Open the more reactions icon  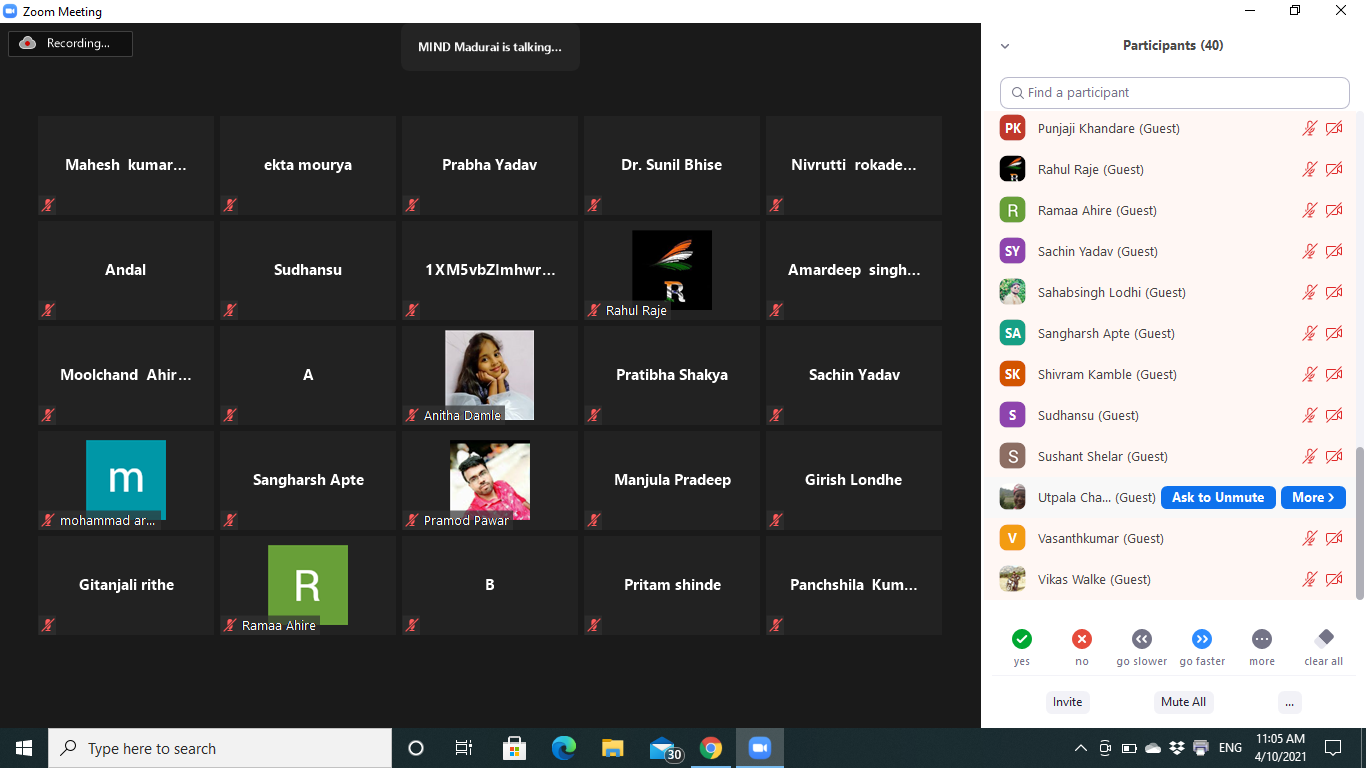pyautogui.click(x=1262, y=639)
